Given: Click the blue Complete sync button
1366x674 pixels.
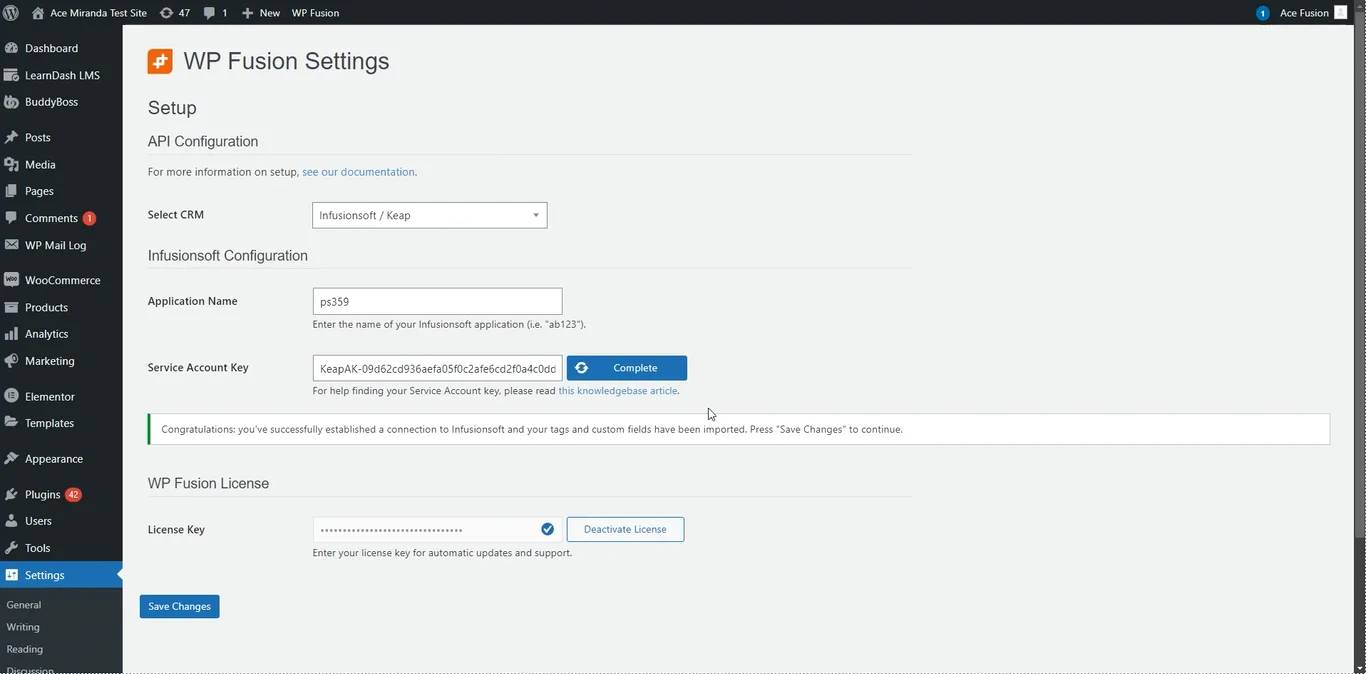Looking at the screenshot, I should pyautogui.click(x=626, y=368).
